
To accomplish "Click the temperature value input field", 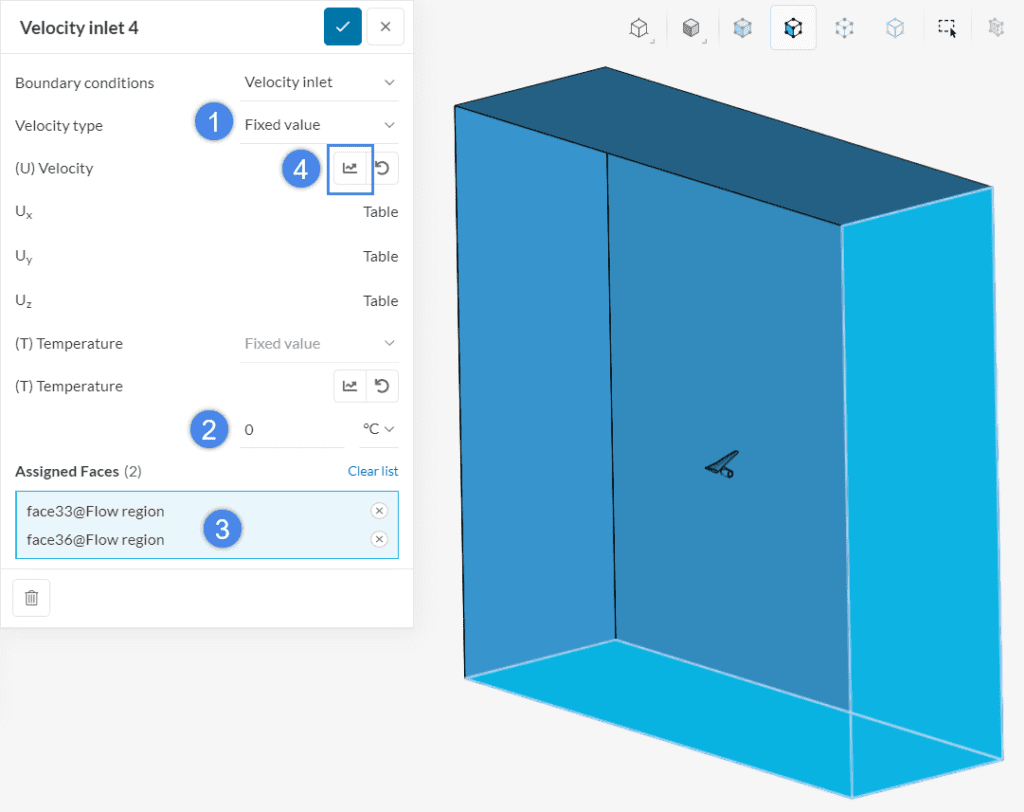I will pyautogui.click(x=292, y=429).
